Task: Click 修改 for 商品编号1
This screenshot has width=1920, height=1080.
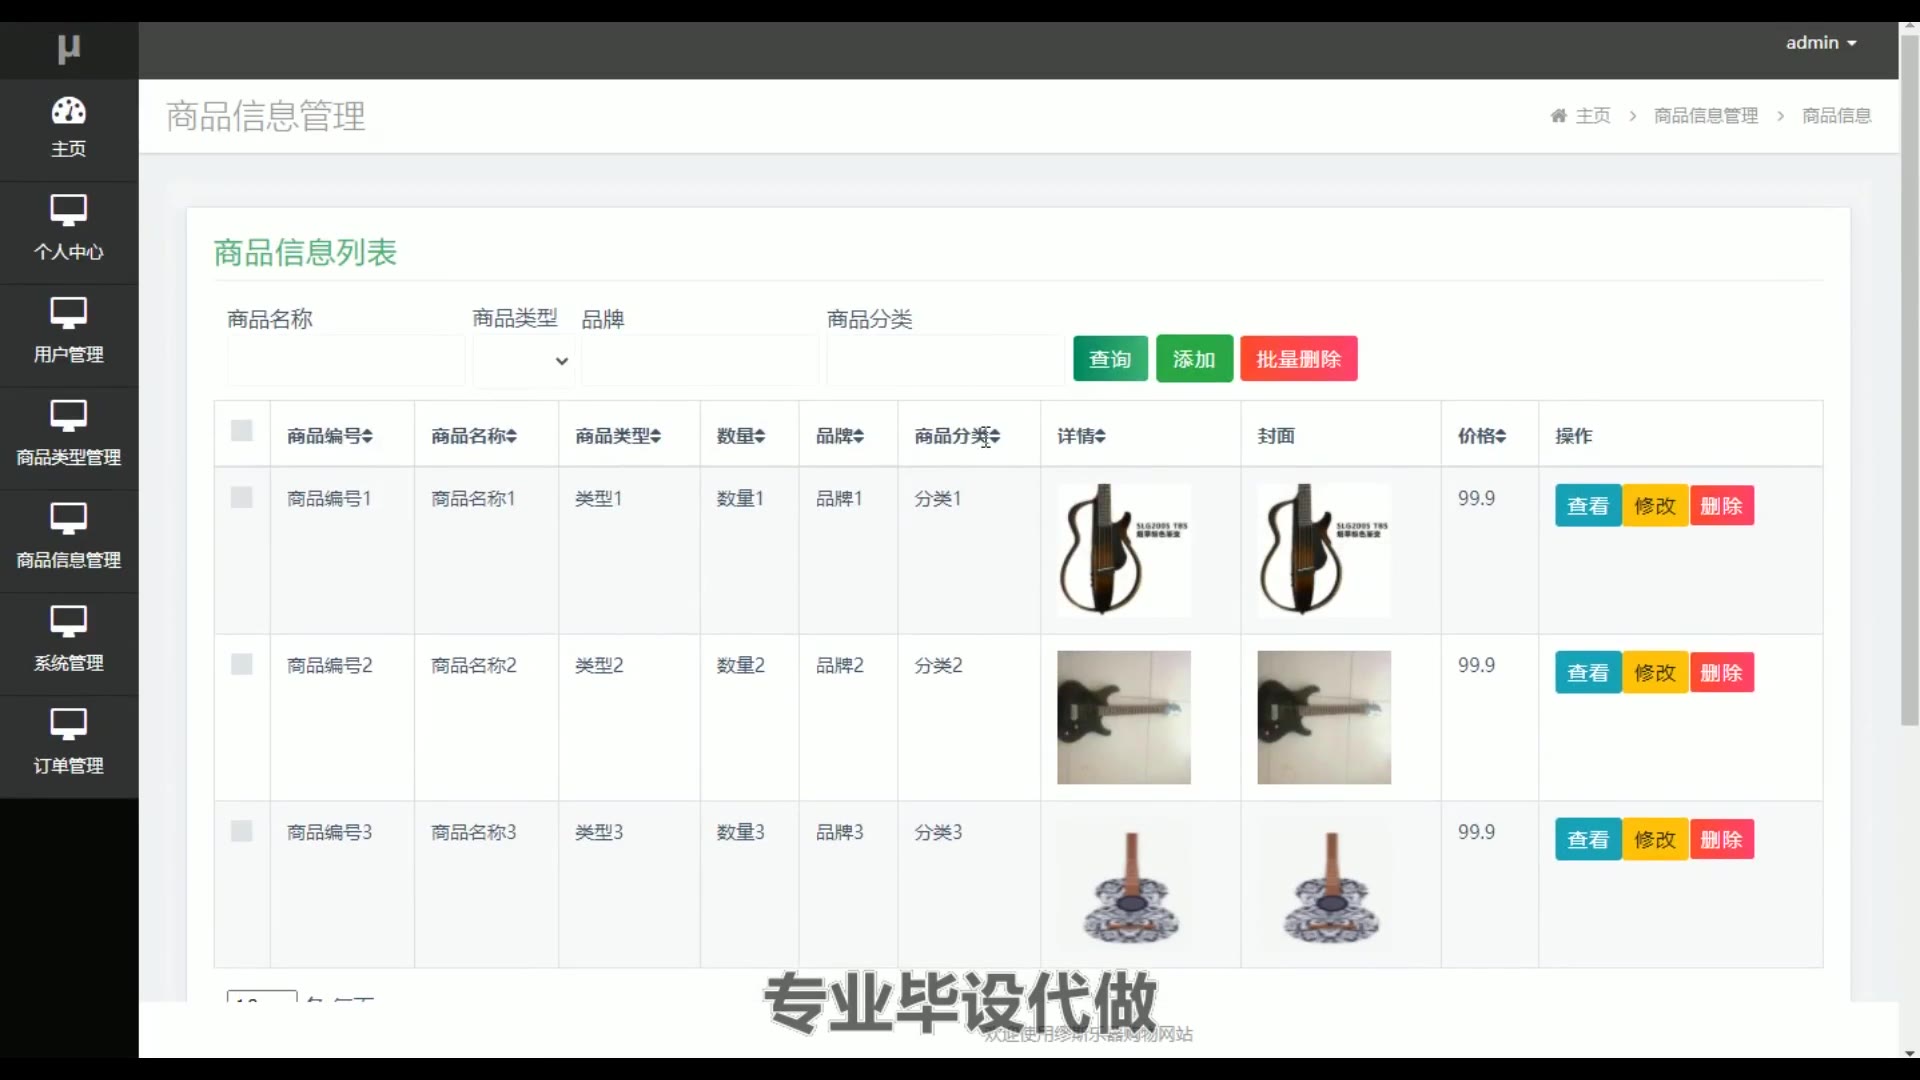Action: click(x=1655, y=506)
